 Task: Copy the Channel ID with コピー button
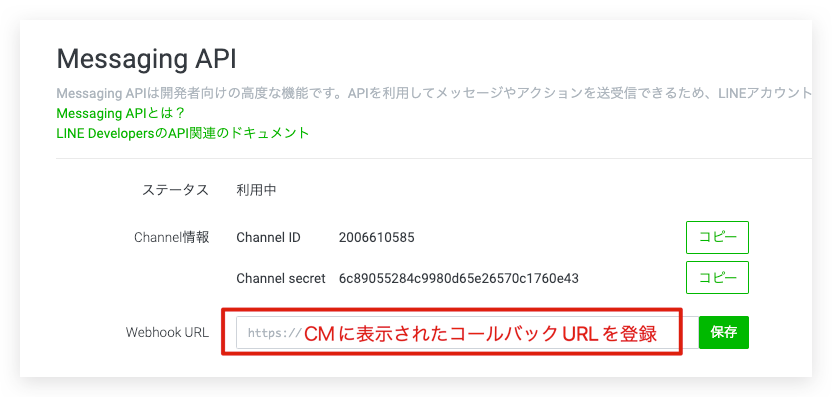[x=717, y=238]
